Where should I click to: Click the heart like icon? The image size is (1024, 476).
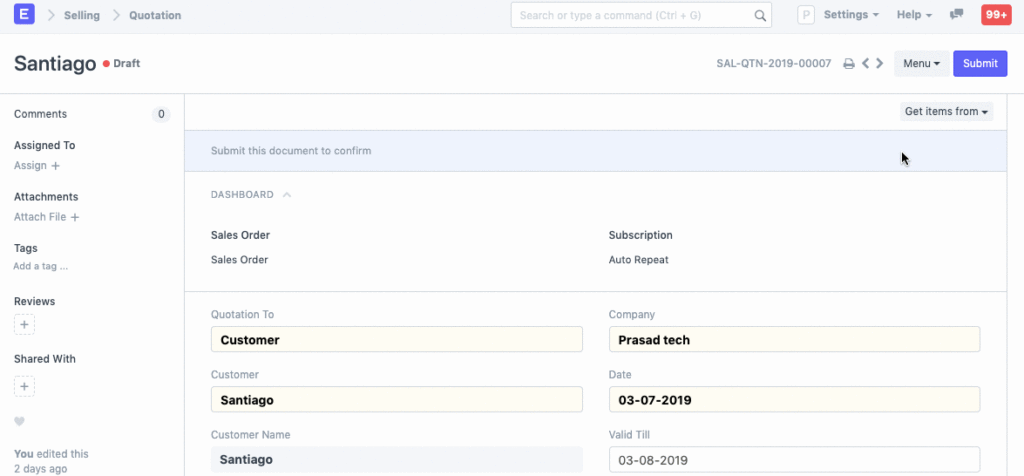tap(19, 421)
